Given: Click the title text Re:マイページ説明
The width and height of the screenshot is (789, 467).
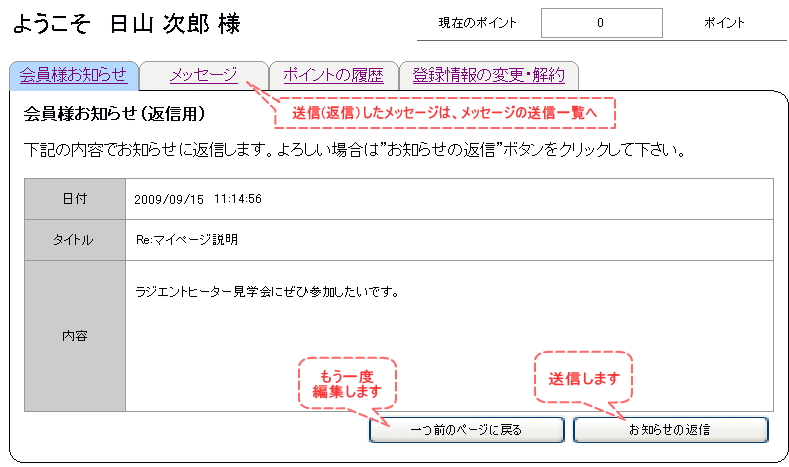Looking at the screenshot, I should pyautogui.click(x=187, y=240).
